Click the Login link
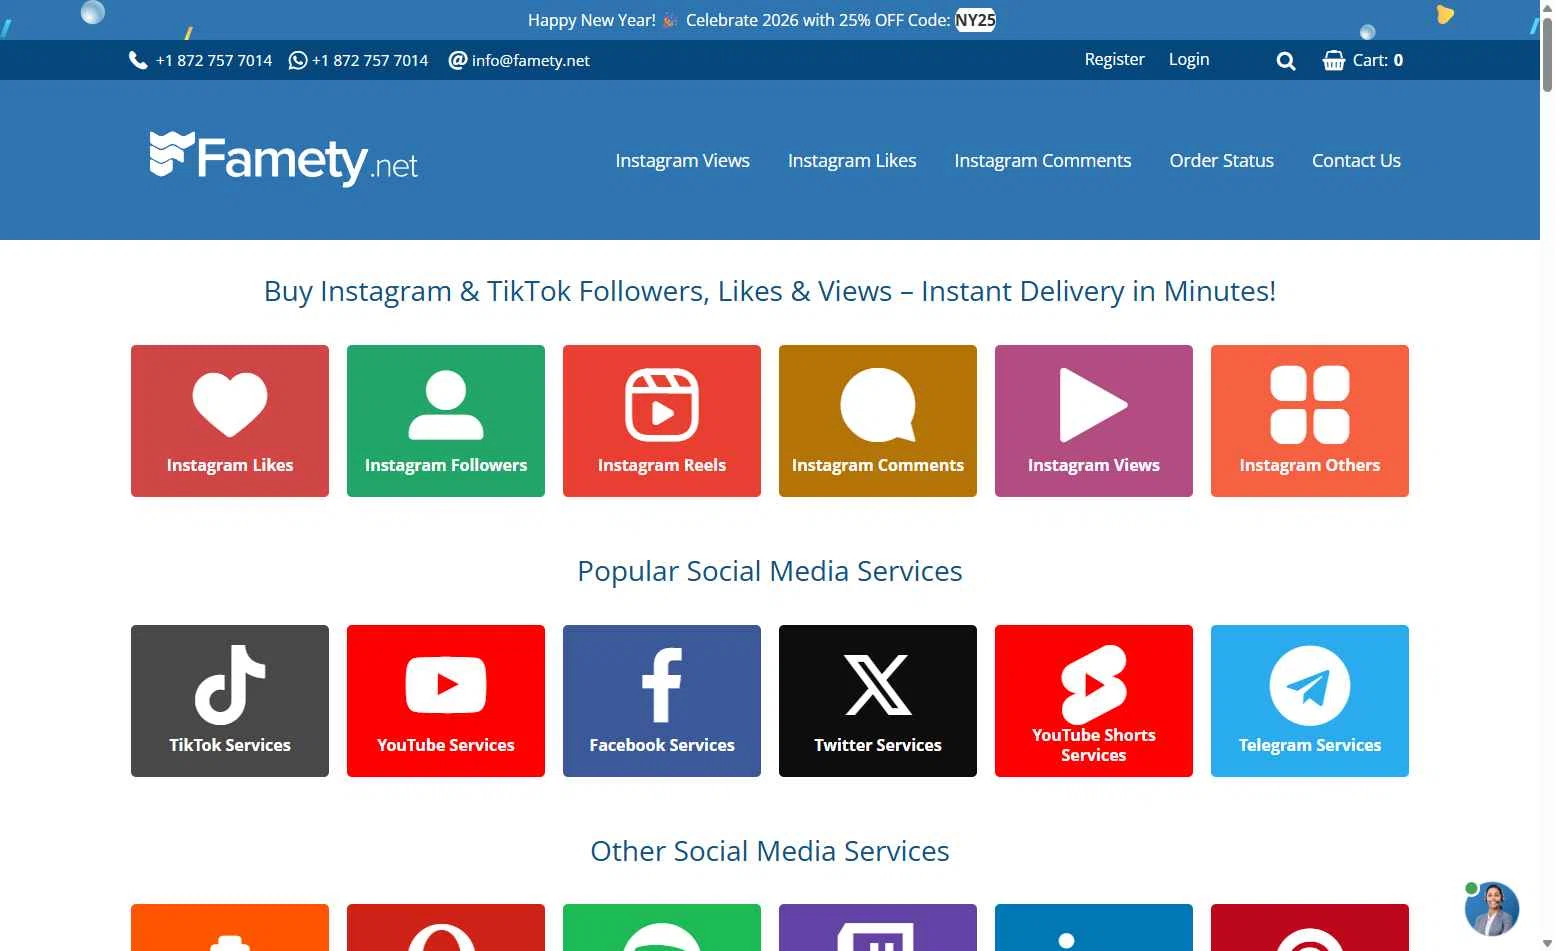This screenshot has height=951, width=1555. coord(1189,59)
